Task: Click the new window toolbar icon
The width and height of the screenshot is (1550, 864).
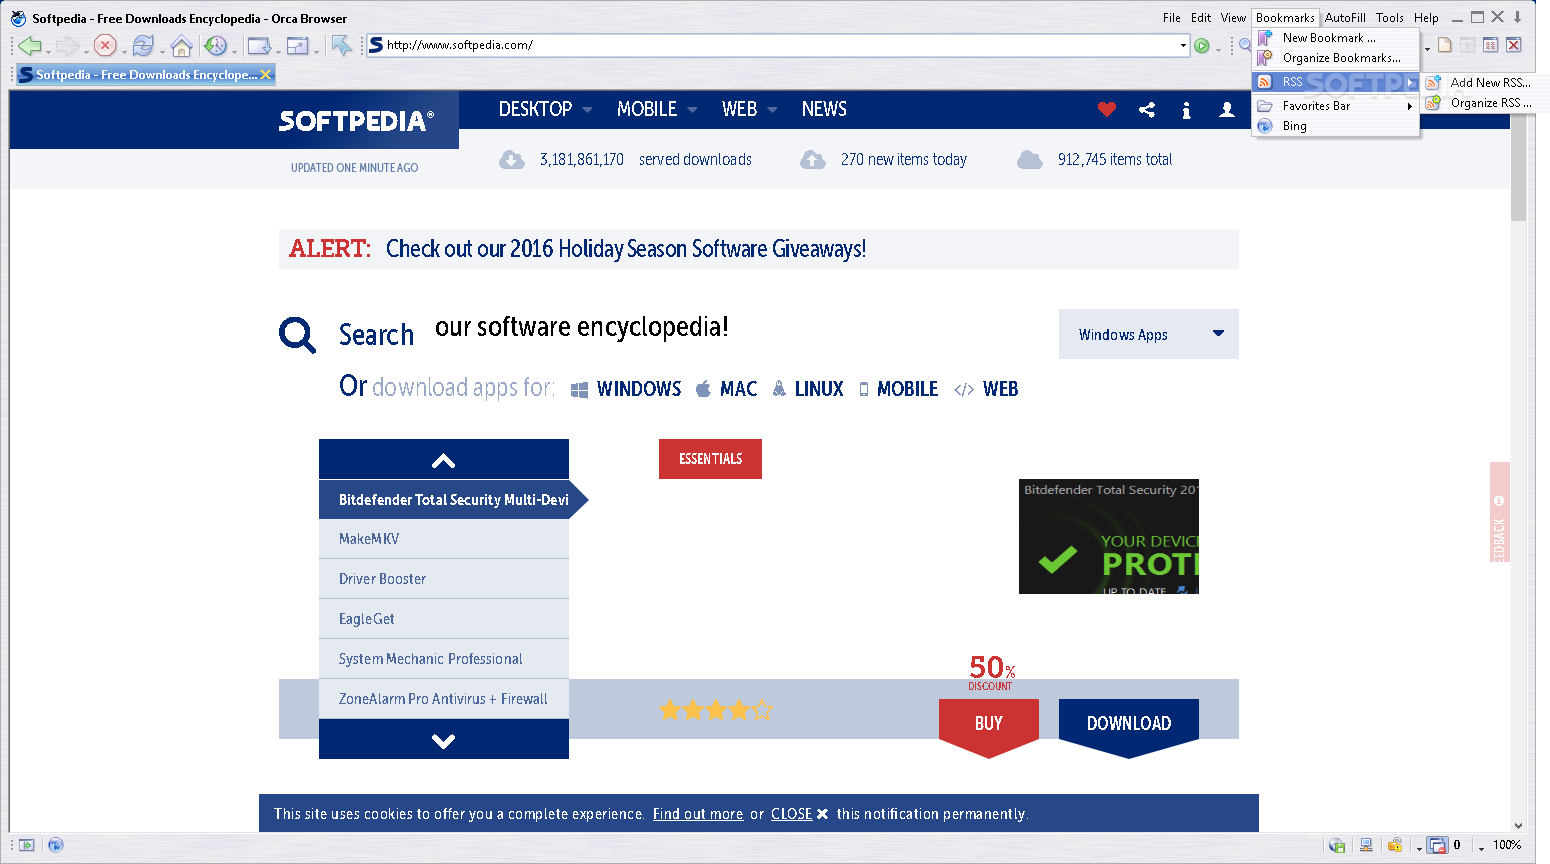Action: point(259,45)
